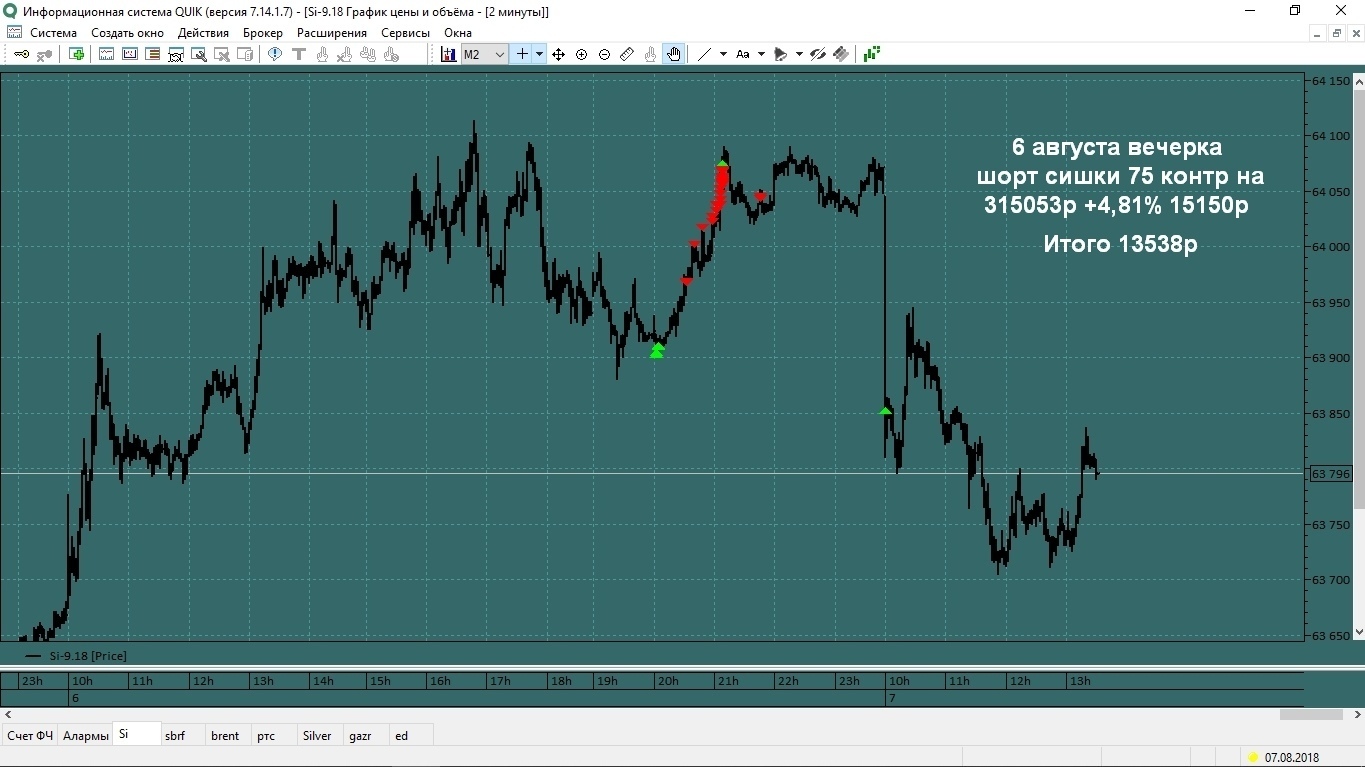
Task: Expand the Aa text tool dropdown arrow
Action: pyautogui.click(x=761, y=54)
